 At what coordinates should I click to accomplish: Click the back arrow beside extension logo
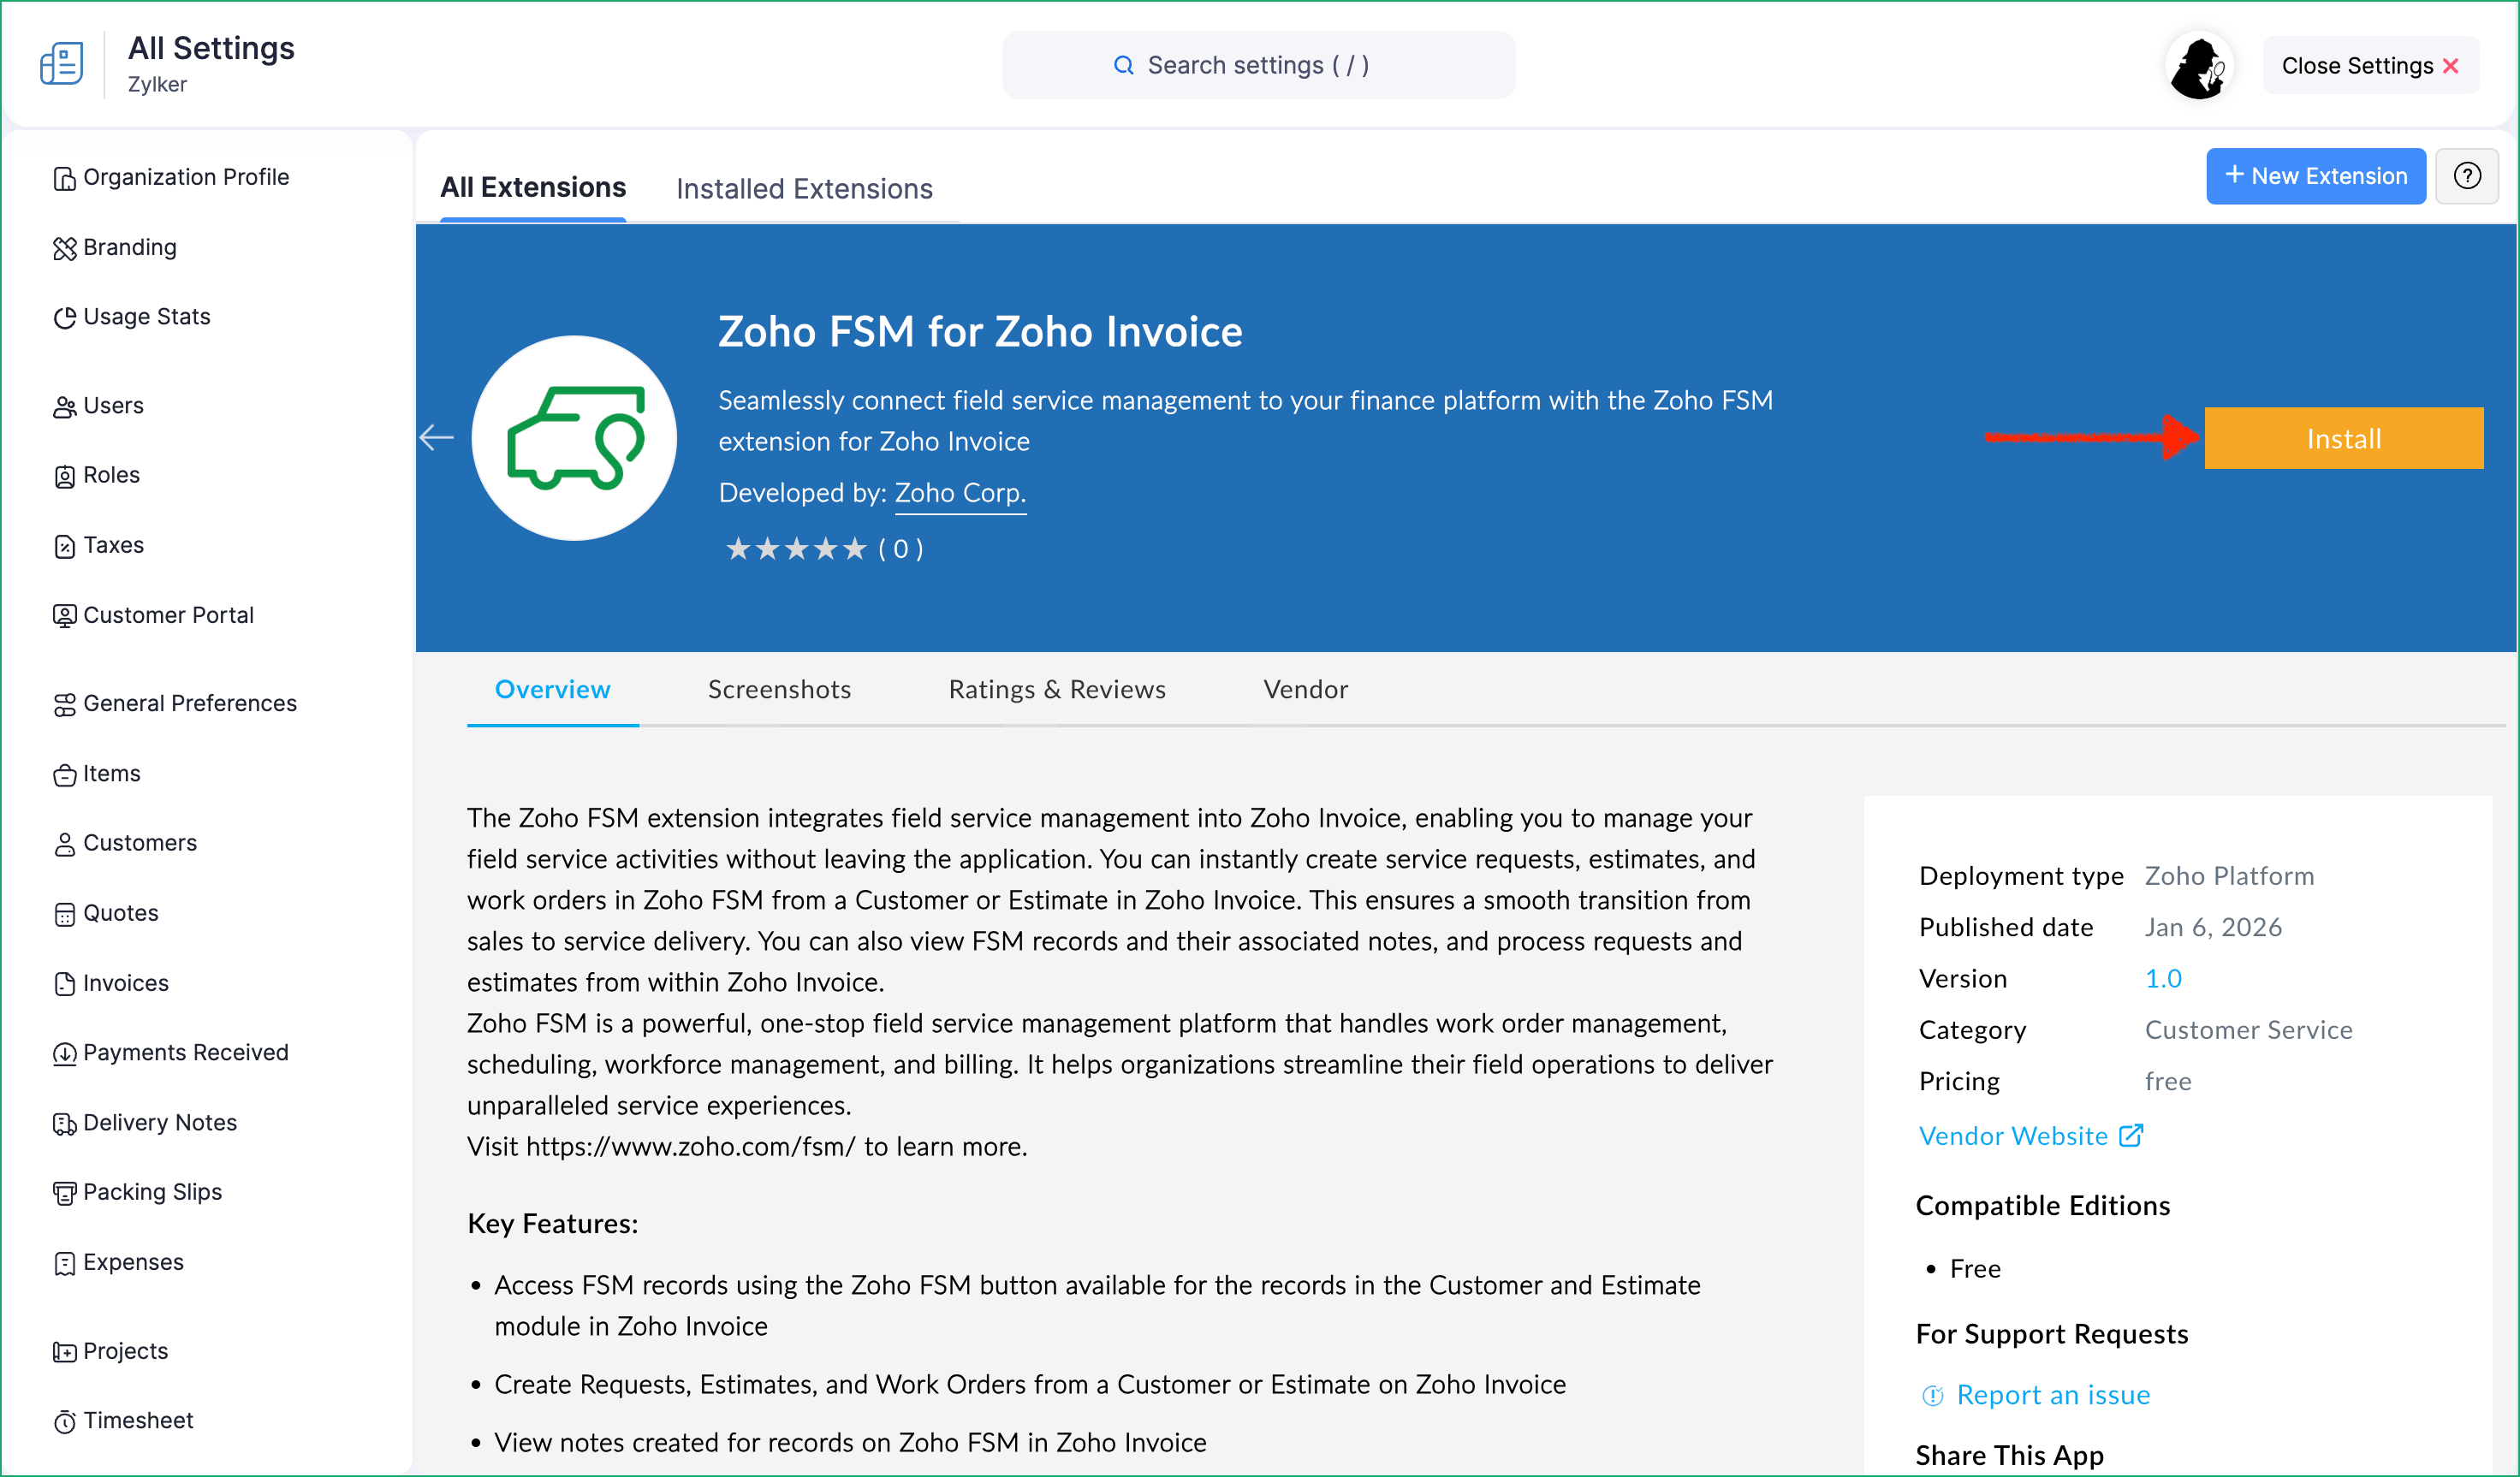pyautogui.click(x=436, y=437)
